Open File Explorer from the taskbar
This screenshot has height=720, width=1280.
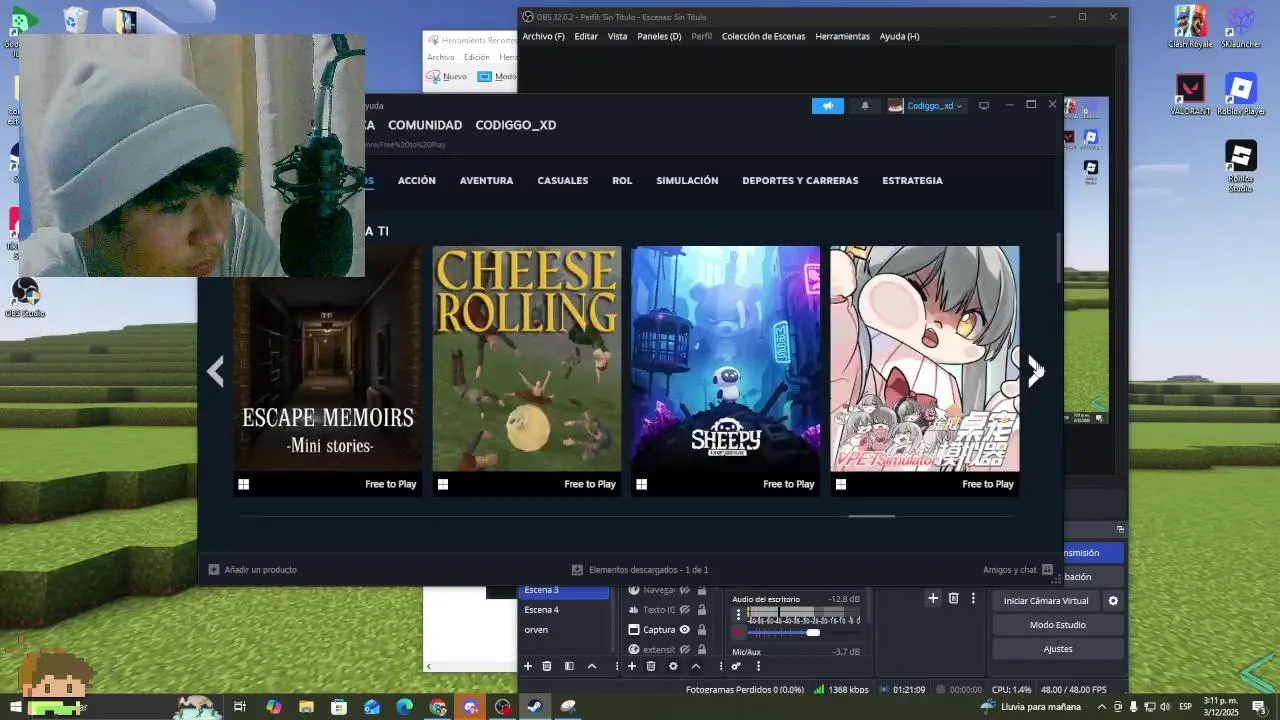(306, 707)
